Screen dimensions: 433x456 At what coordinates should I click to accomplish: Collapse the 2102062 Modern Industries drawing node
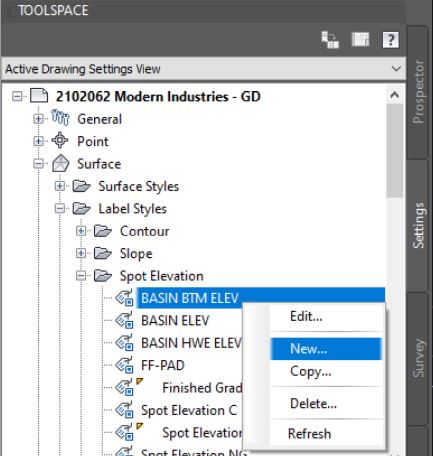click(17, 96)
